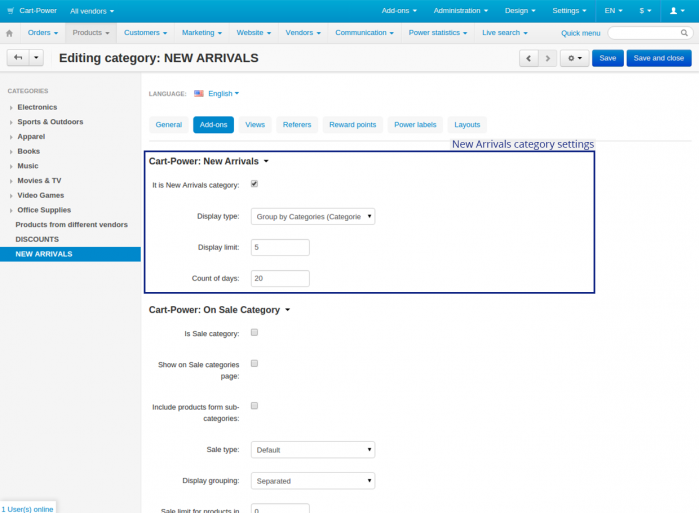Screen dimensions: 700x513
Task: Collapse Cart-Power: New Arrivals section
Action: [x=208, y=161]
